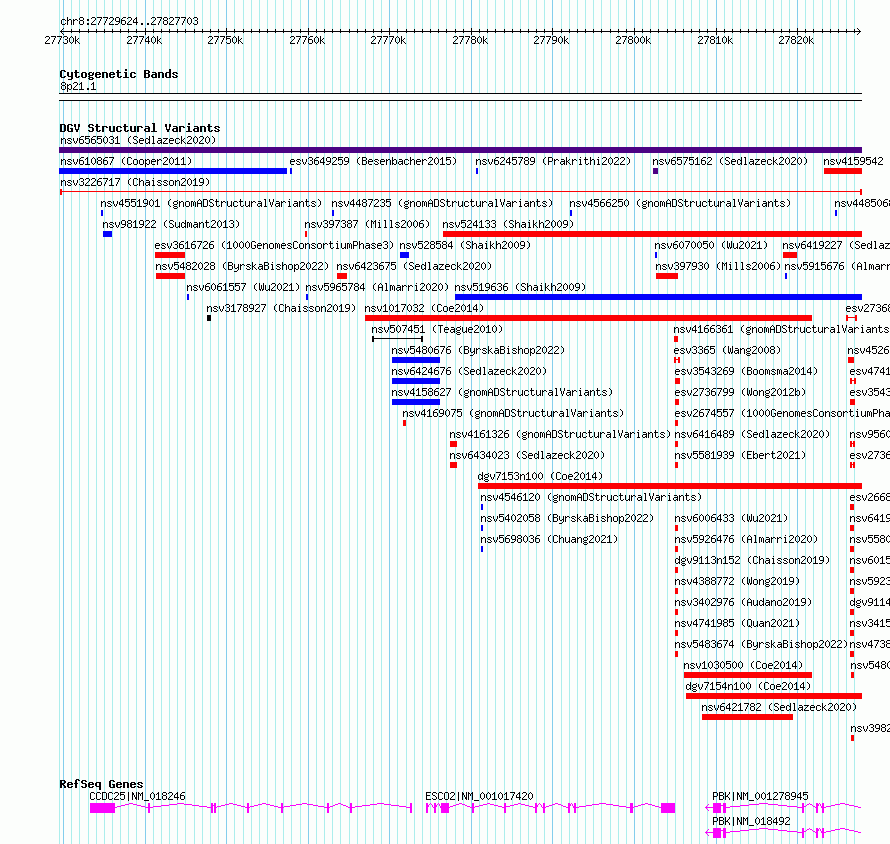Open nsv6061557 (Wu2021) variant
The image size is (890, 844).
(244, 287)
